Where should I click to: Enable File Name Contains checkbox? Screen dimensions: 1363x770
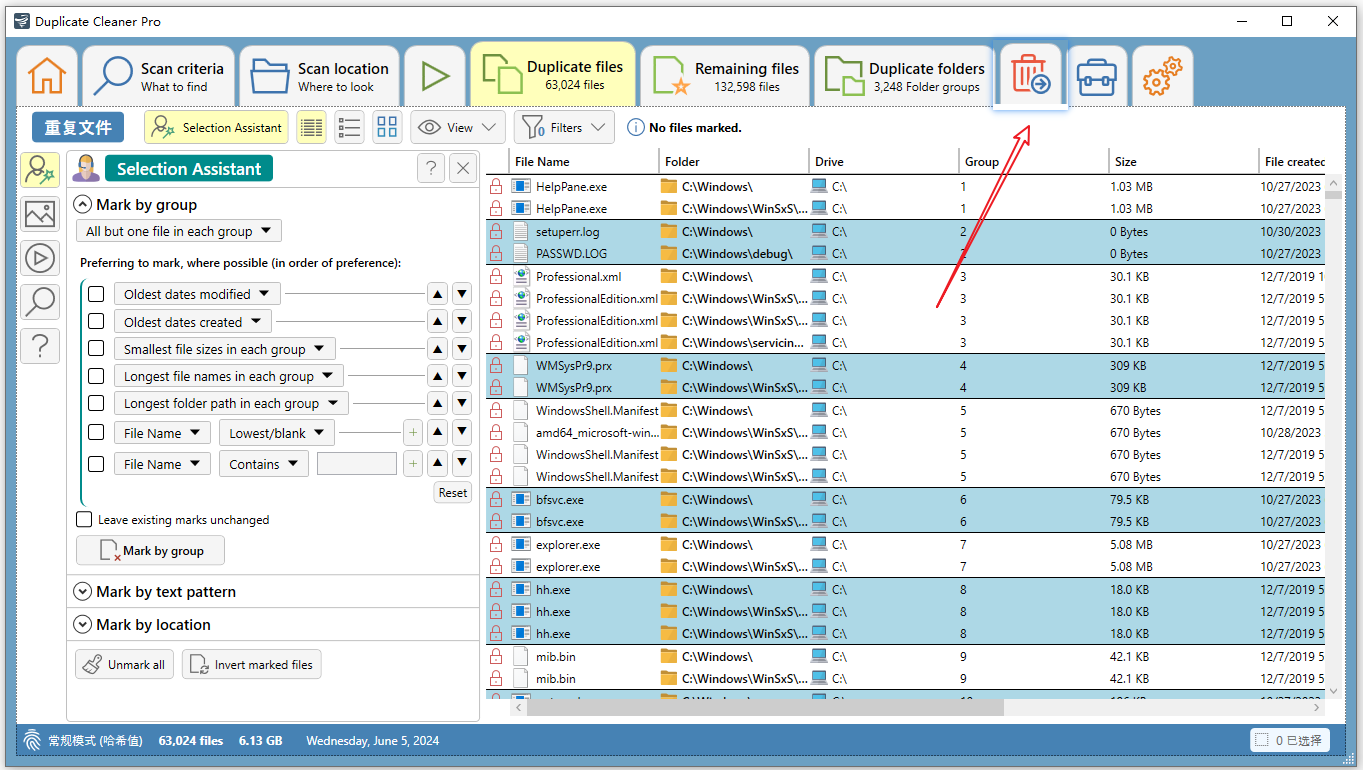tap(96, 464)
